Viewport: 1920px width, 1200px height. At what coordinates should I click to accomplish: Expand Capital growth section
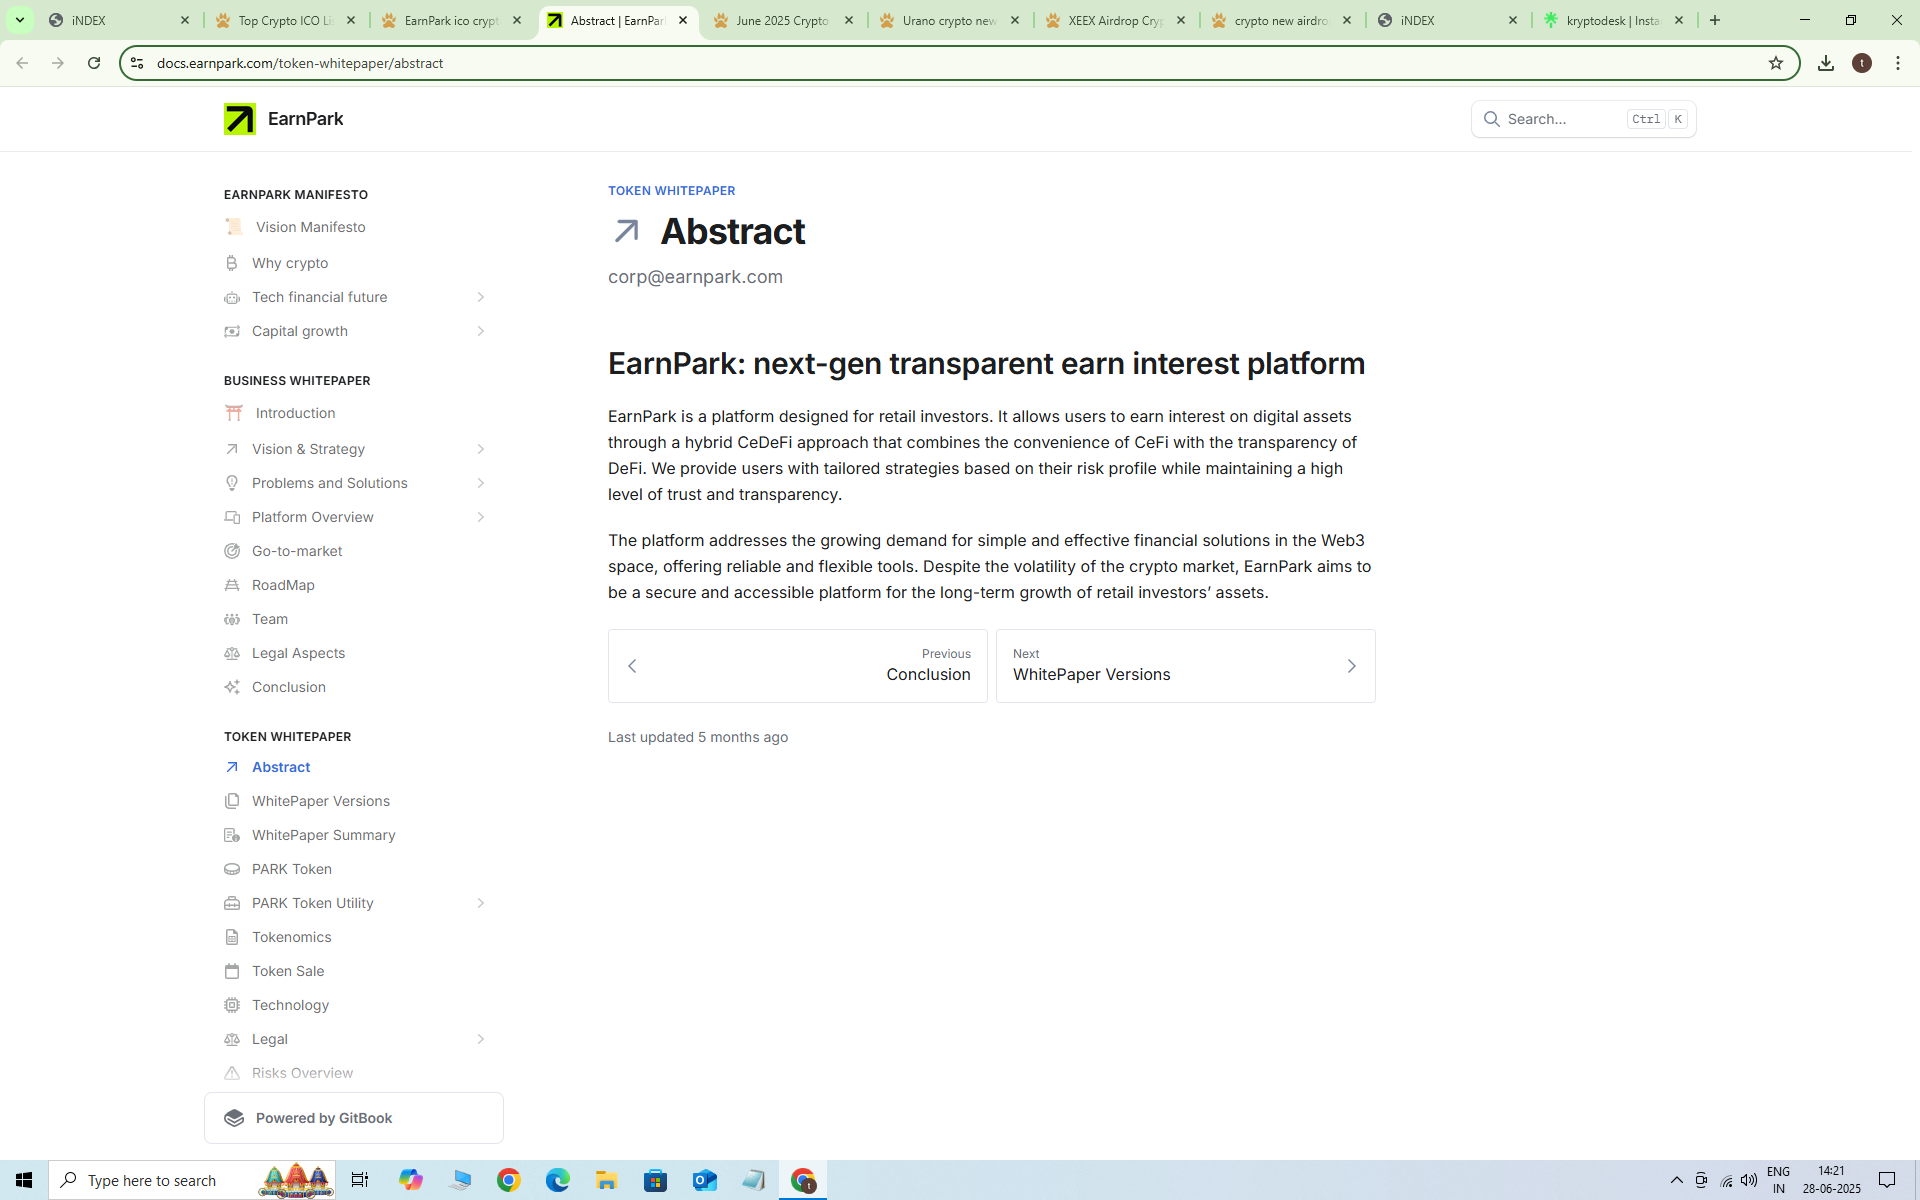(480, 331)
